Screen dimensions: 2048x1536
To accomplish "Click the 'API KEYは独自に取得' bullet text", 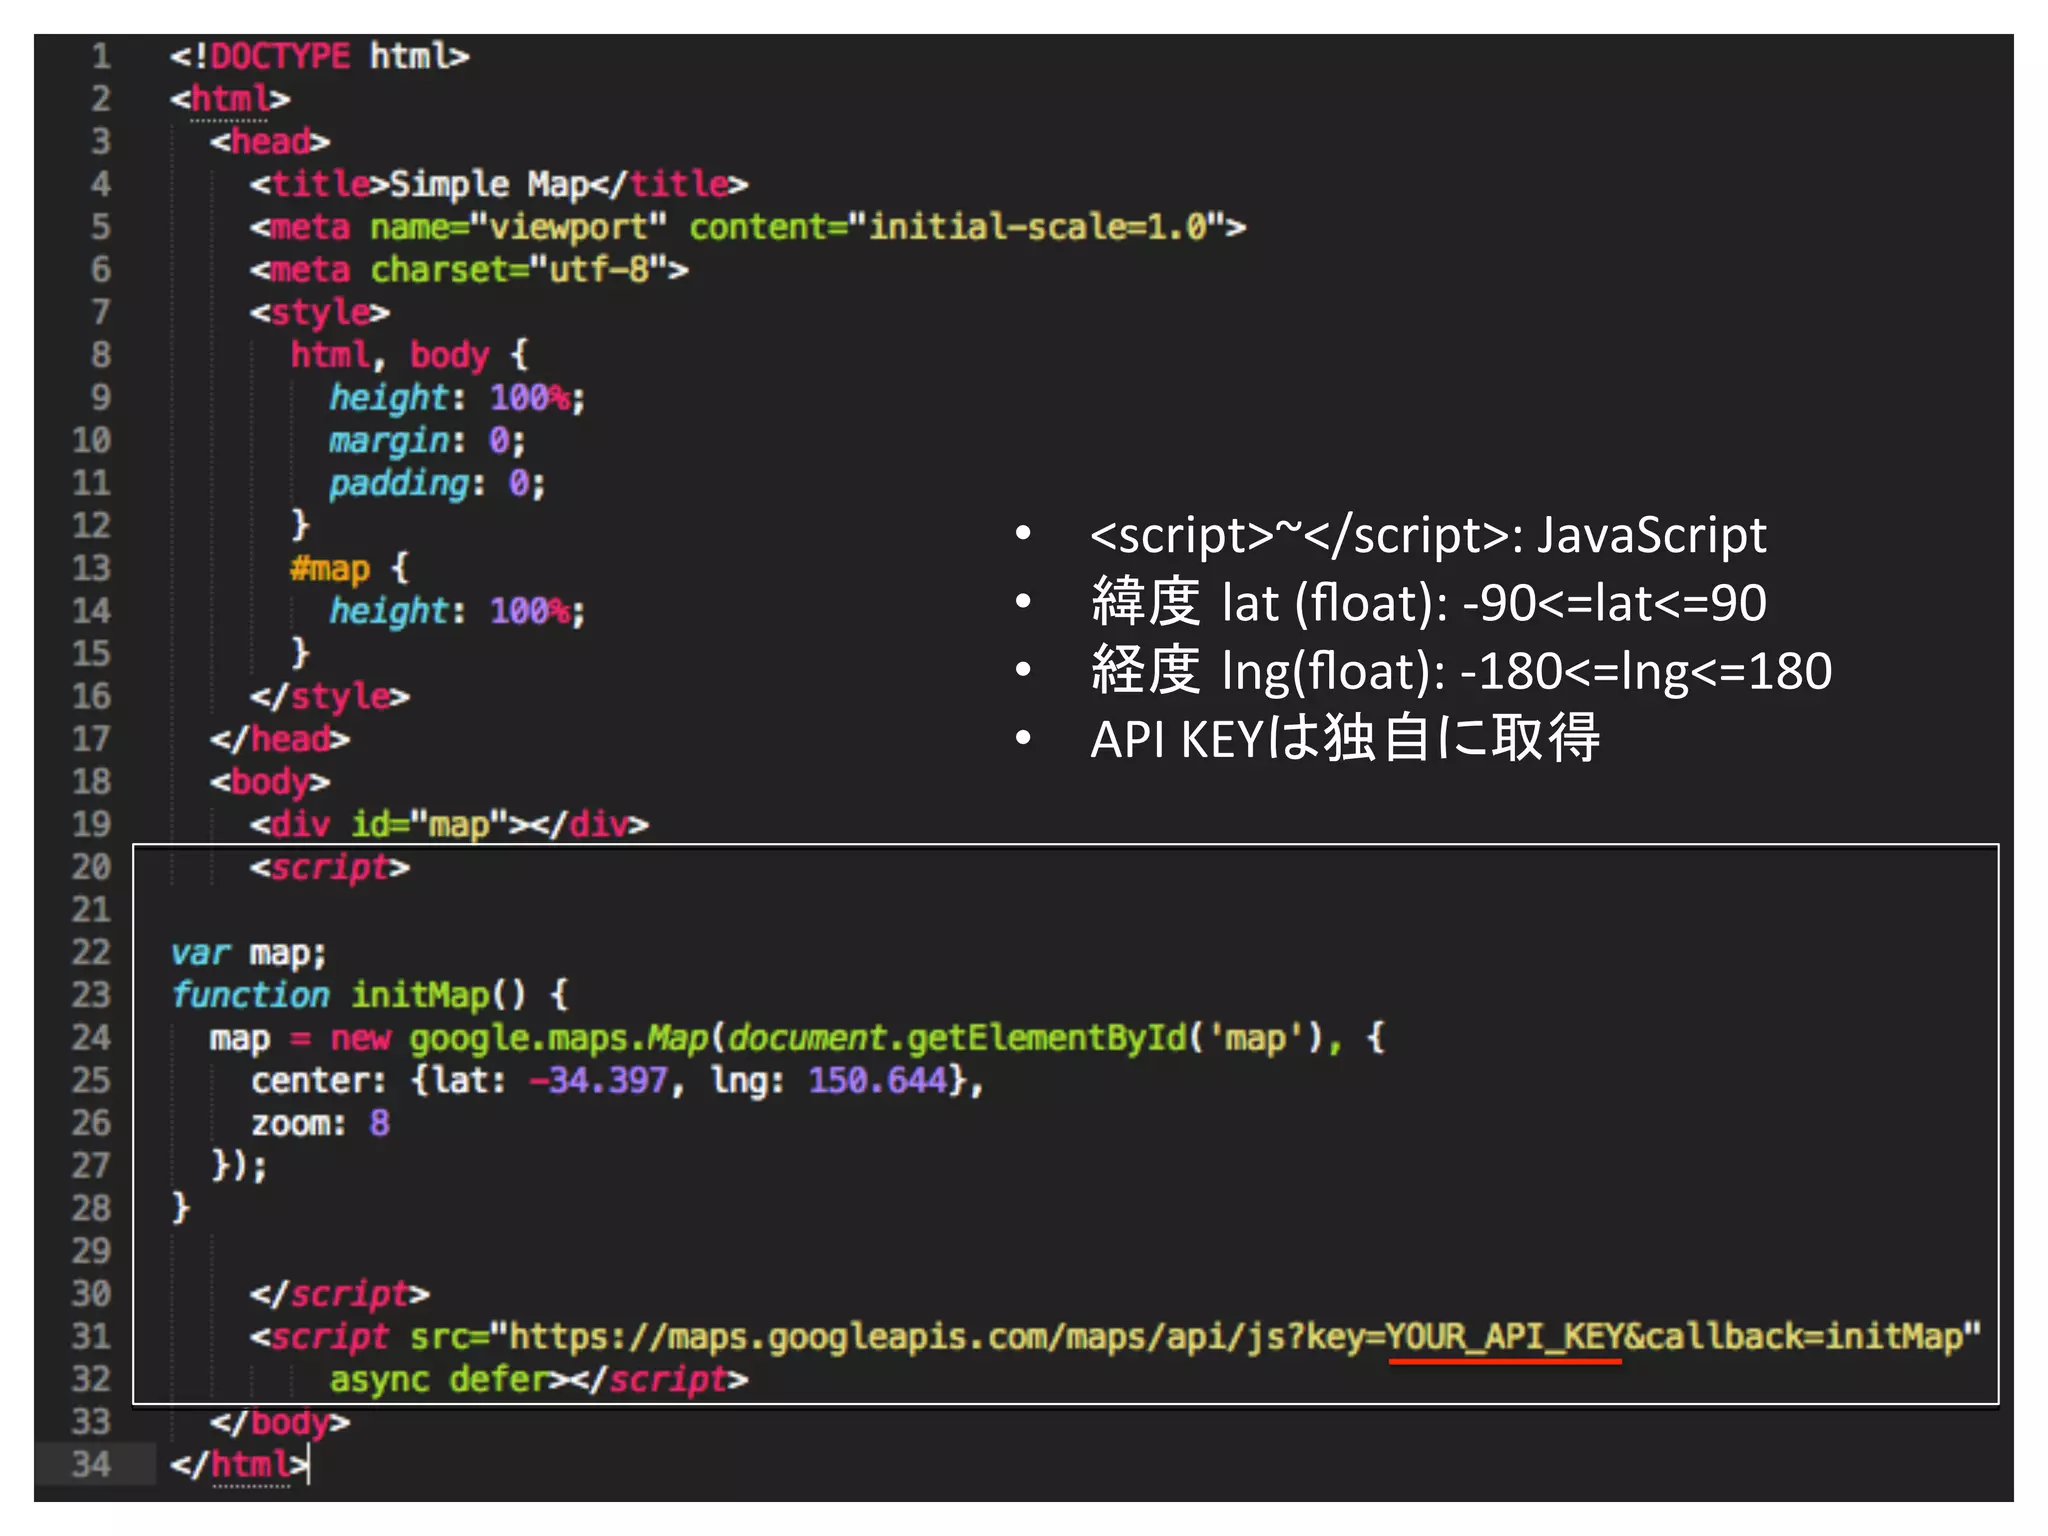I will point(1345,739).
